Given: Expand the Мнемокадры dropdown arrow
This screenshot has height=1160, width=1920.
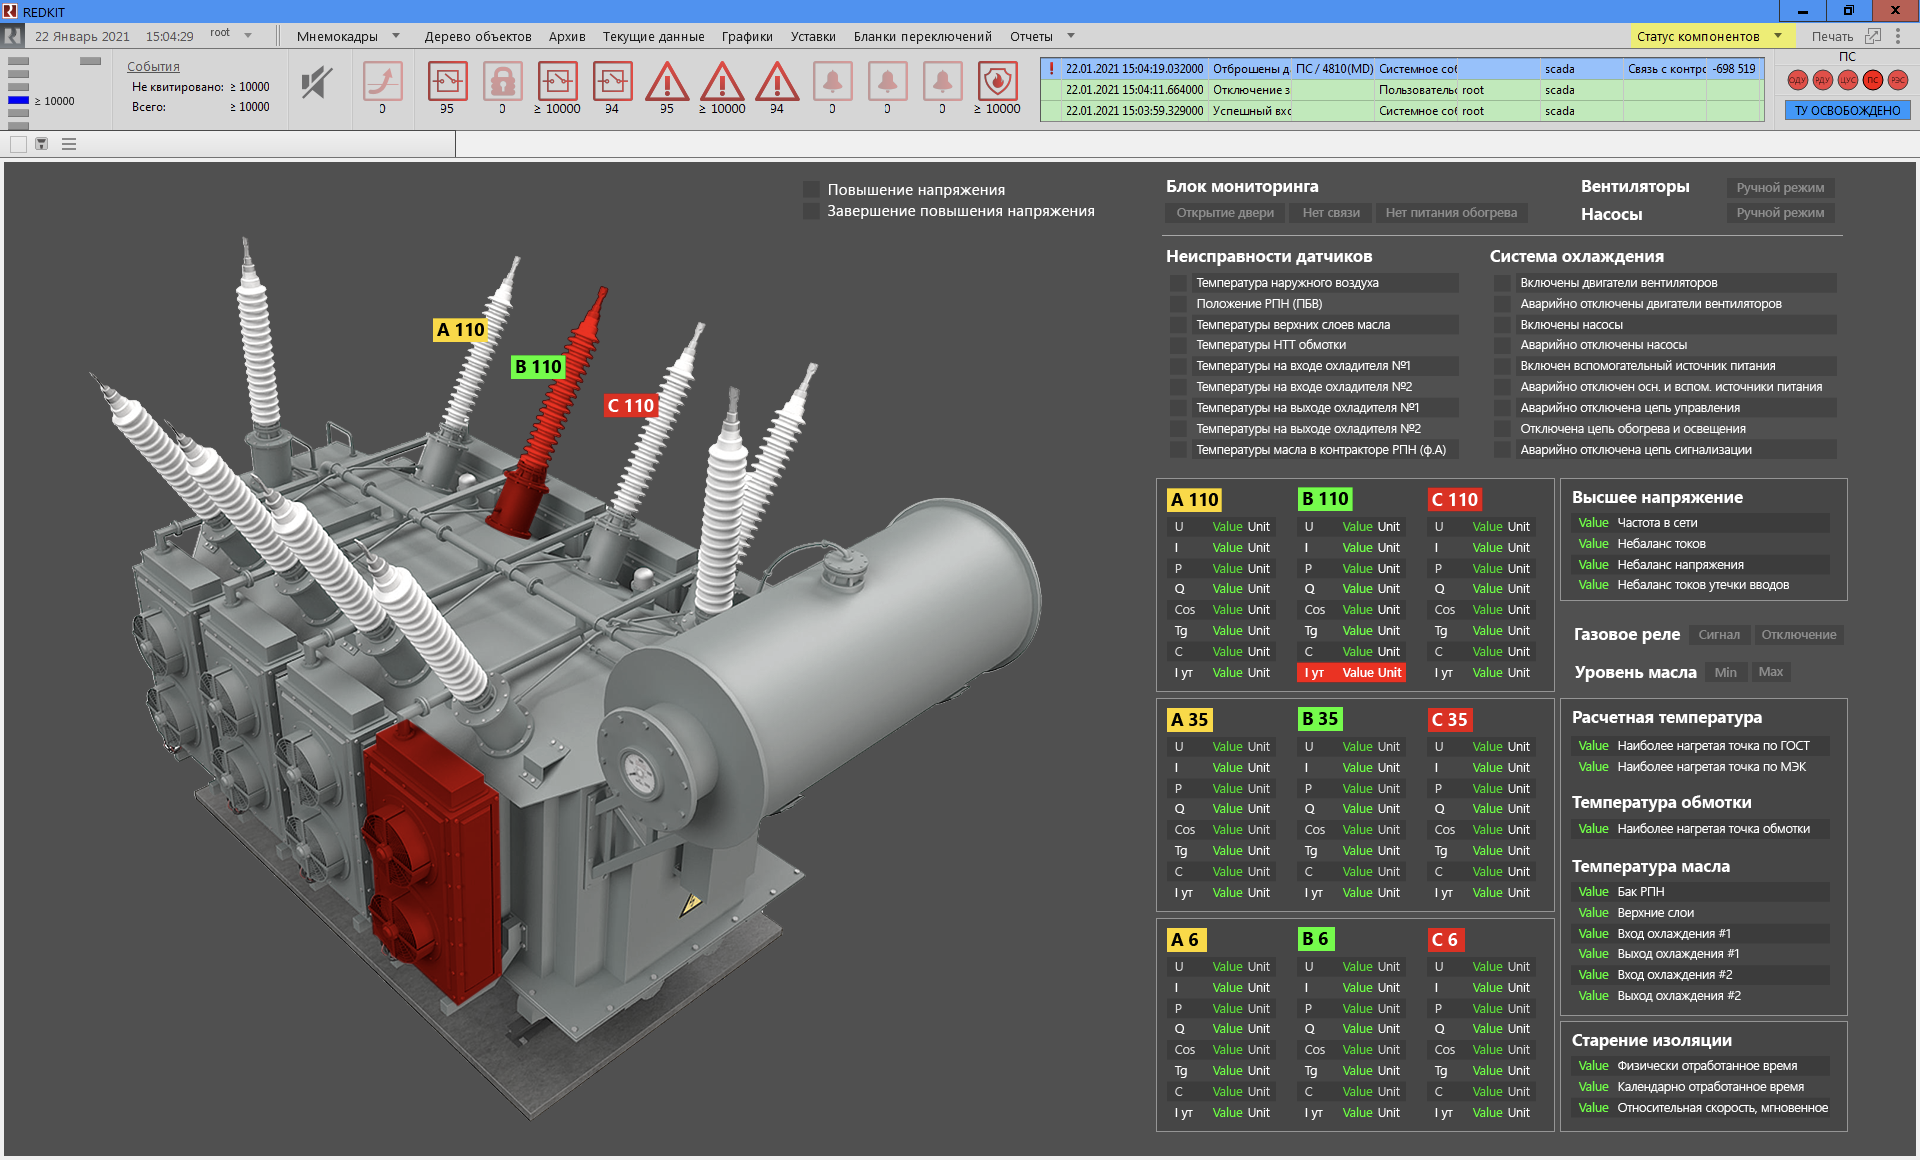Looking at the screenshot, I should (x=396, y=35).
